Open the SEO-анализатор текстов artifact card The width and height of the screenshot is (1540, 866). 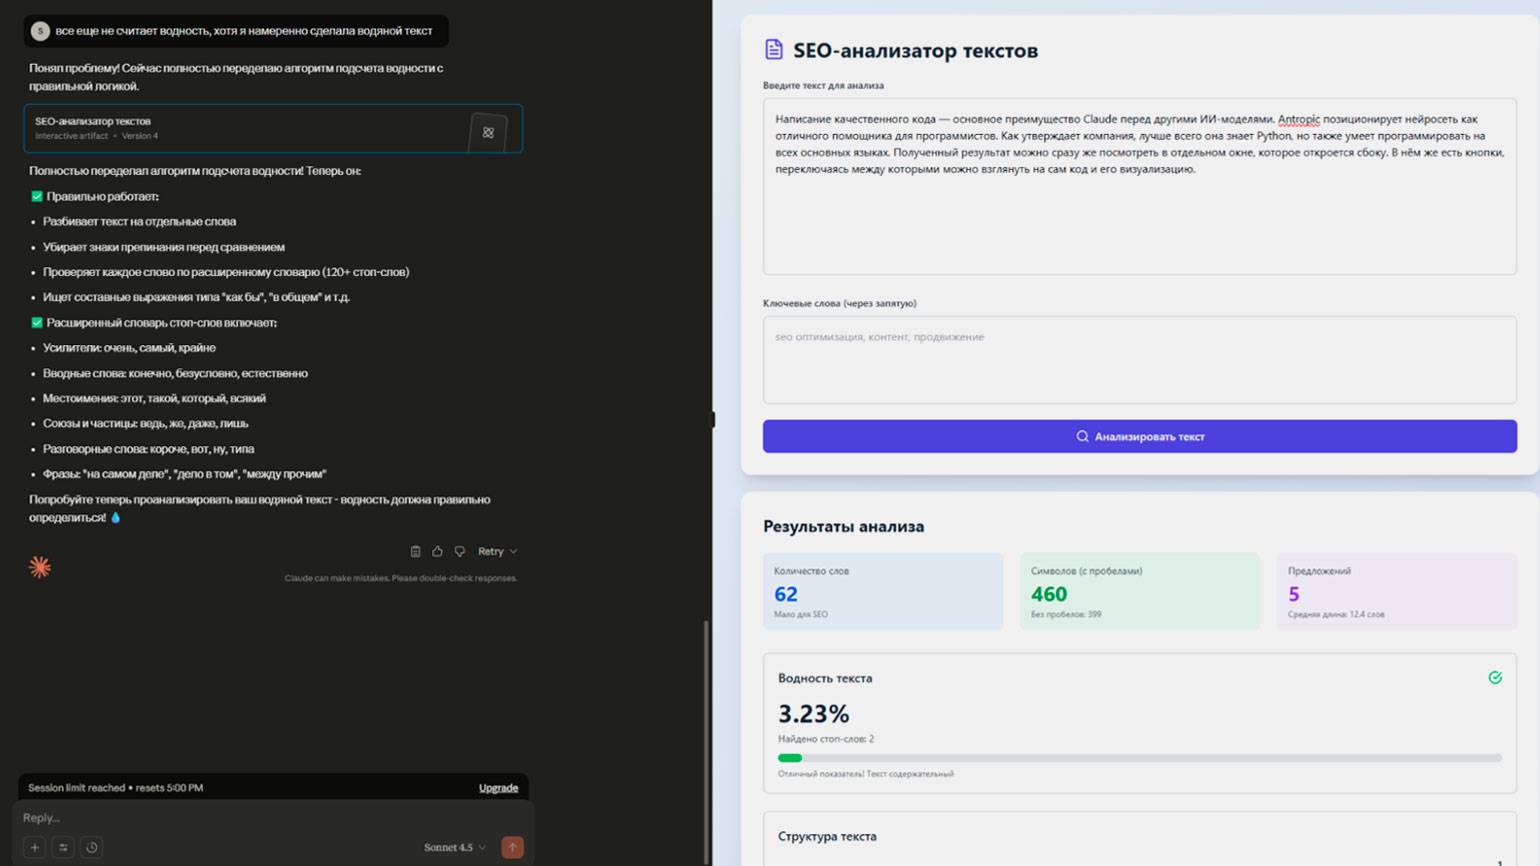[x=240, y=128]
